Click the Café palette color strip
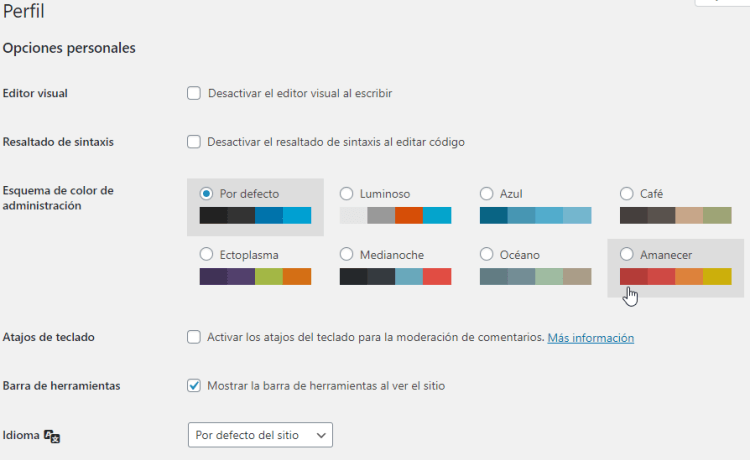 pos(675,215)
